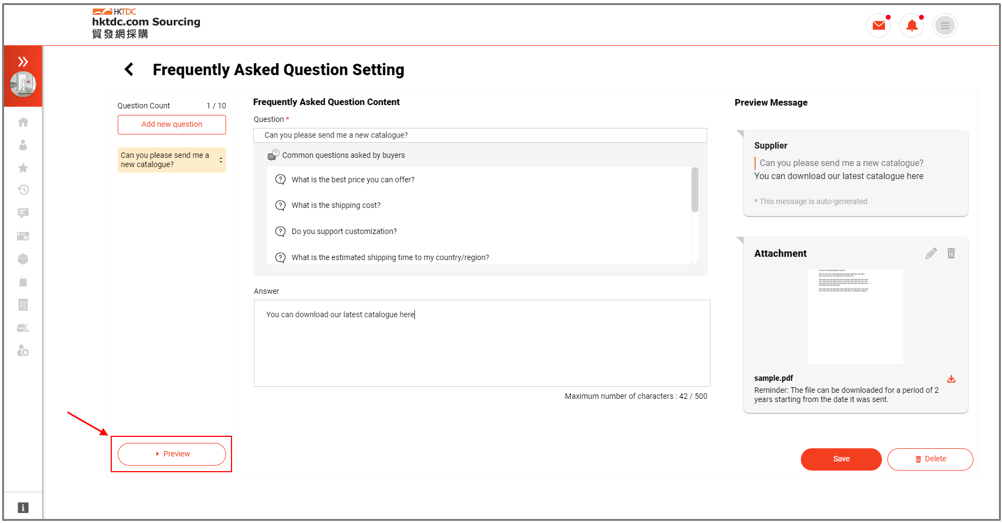Choose 'What is the shipping cost?' suggestion

coord(335,205)
